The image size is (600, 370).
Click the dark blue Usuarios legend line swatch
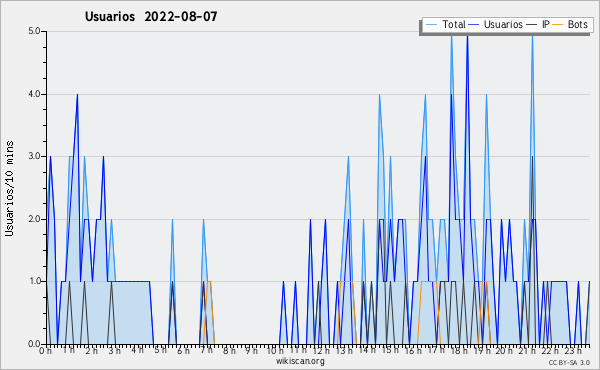point(474,25)
